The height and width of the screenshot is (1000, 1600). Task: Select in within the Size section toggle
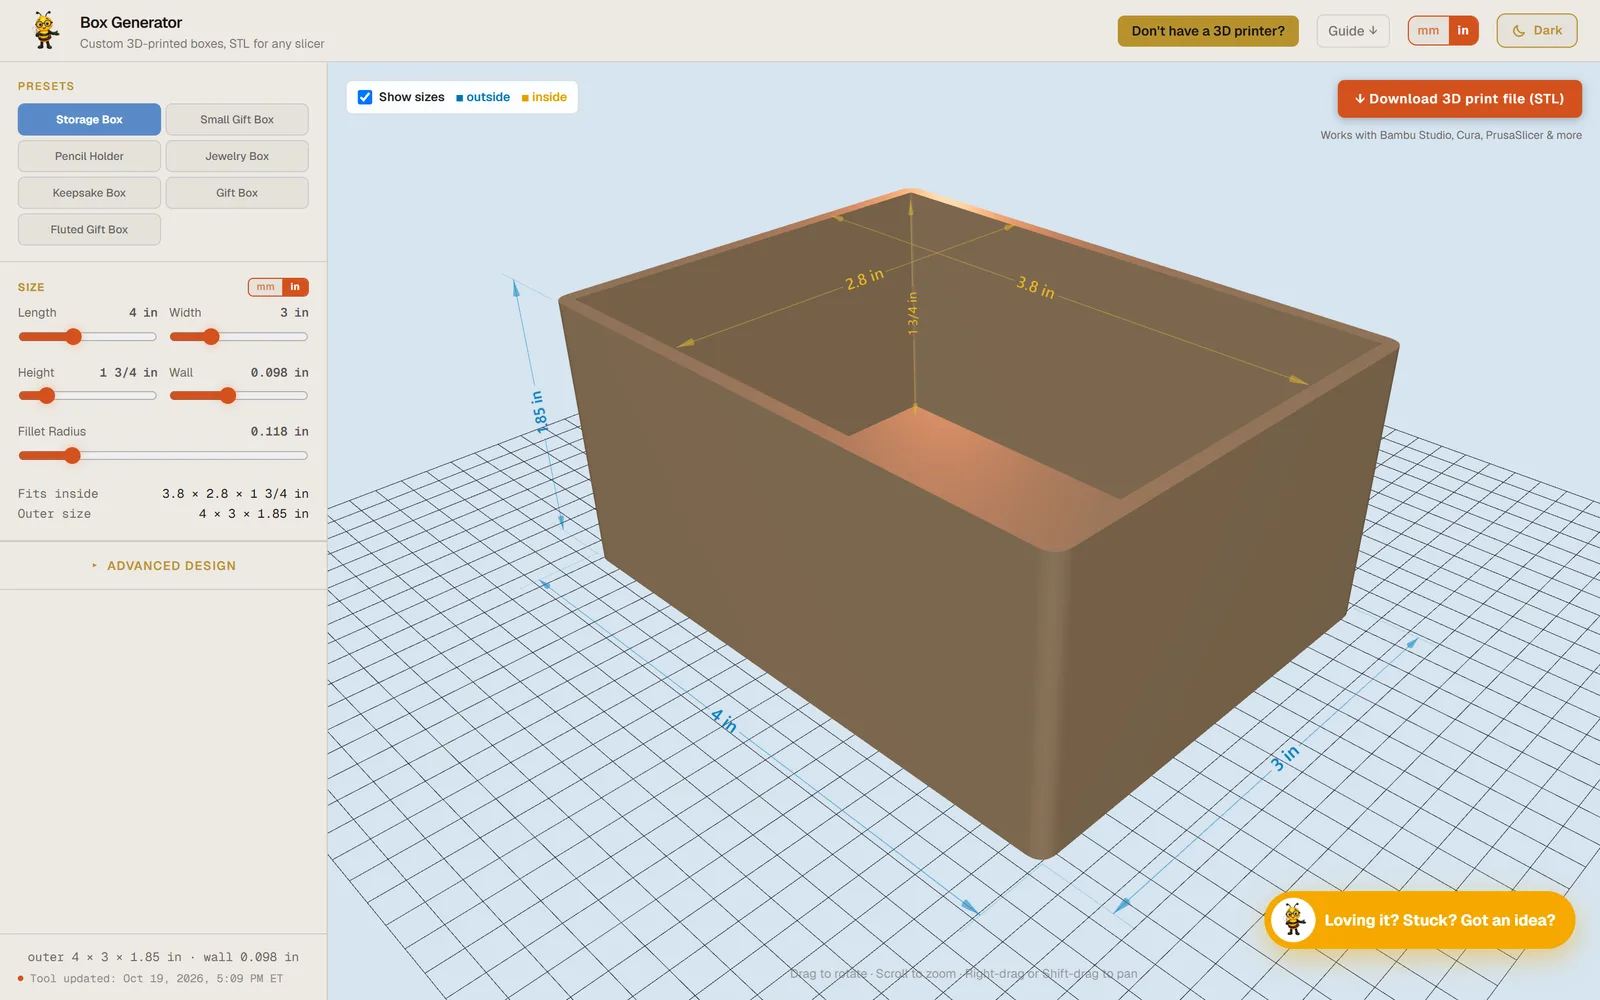(295, 287)
